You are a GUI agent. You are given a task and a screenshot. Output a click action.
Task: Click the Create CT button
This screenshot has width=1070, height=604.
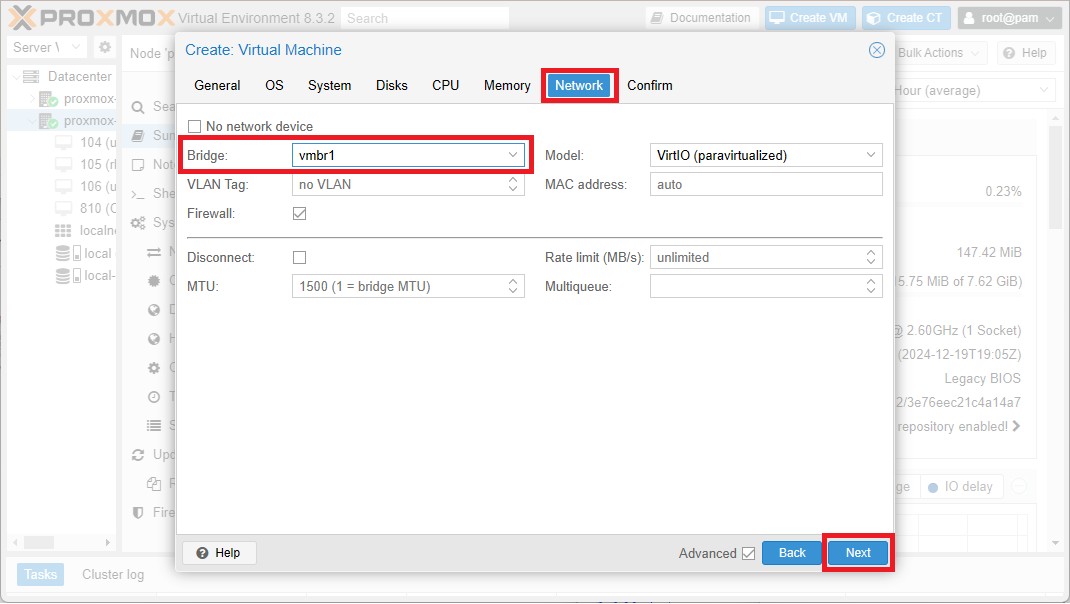click(x=906, y=18)
